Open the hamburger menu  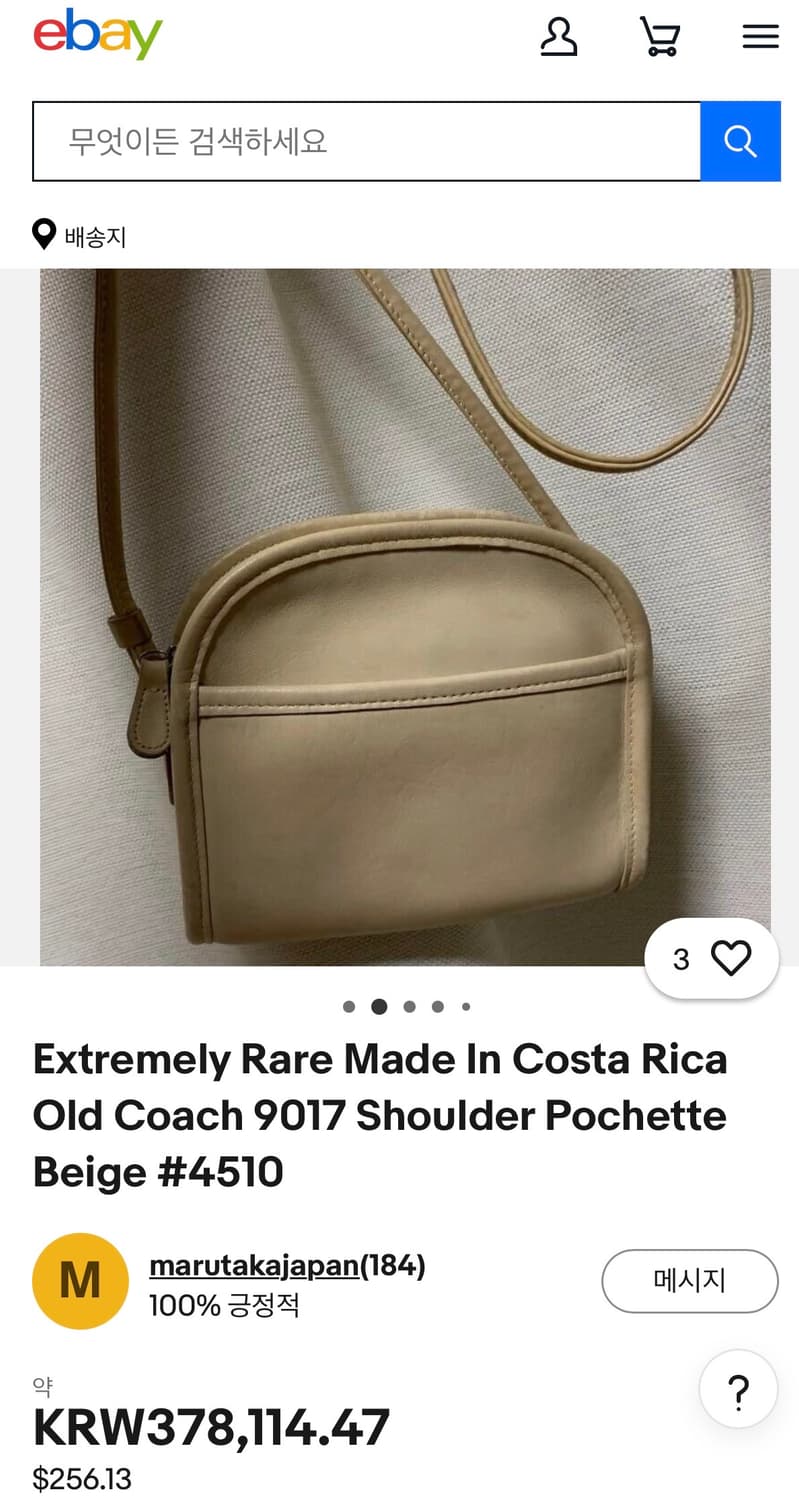(760, 37)
